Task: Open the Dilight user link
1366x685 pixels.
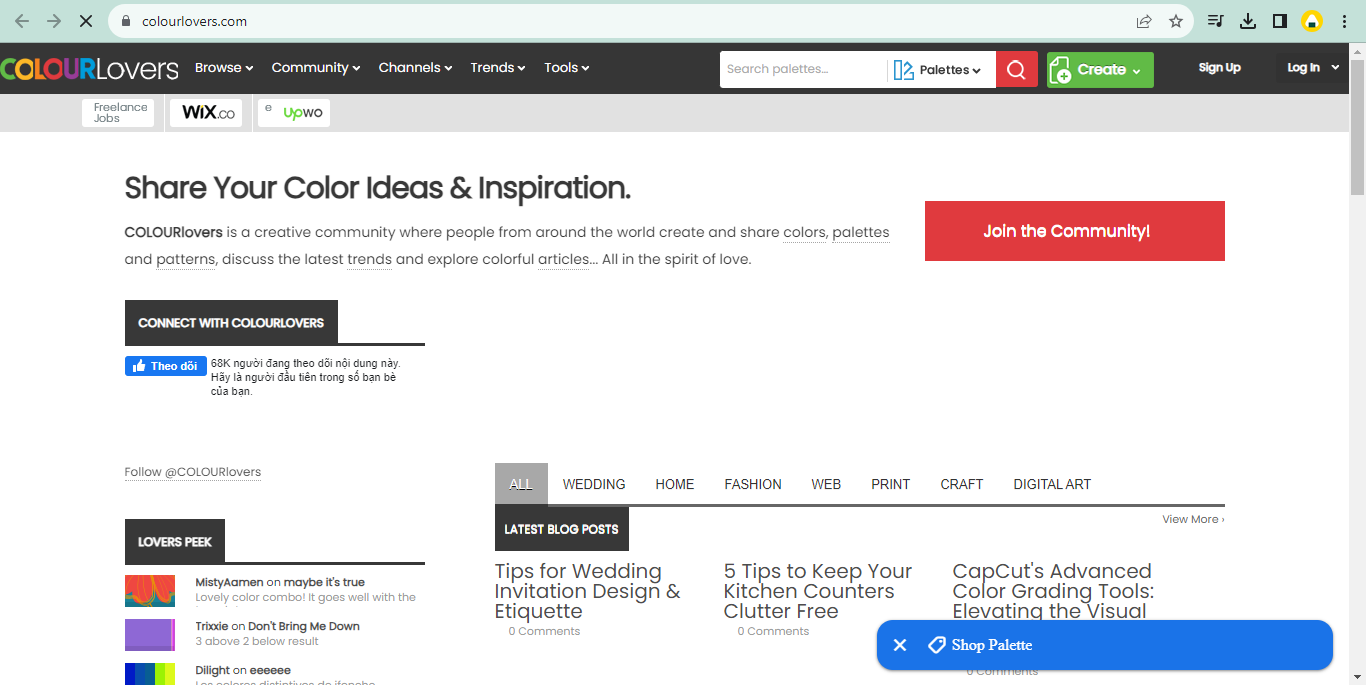Action: (213, 670)
